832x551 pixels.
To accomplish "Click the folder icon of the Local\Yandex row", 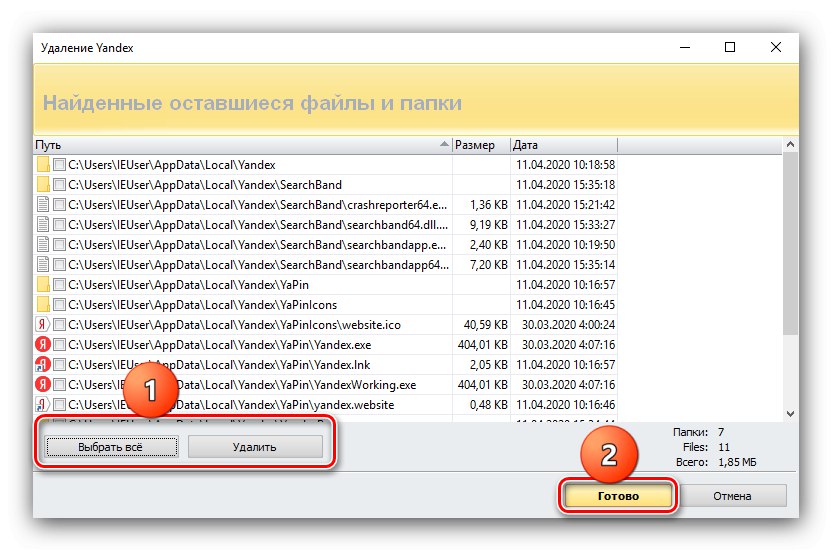I will pyautogui.click(x=44, y=165).
